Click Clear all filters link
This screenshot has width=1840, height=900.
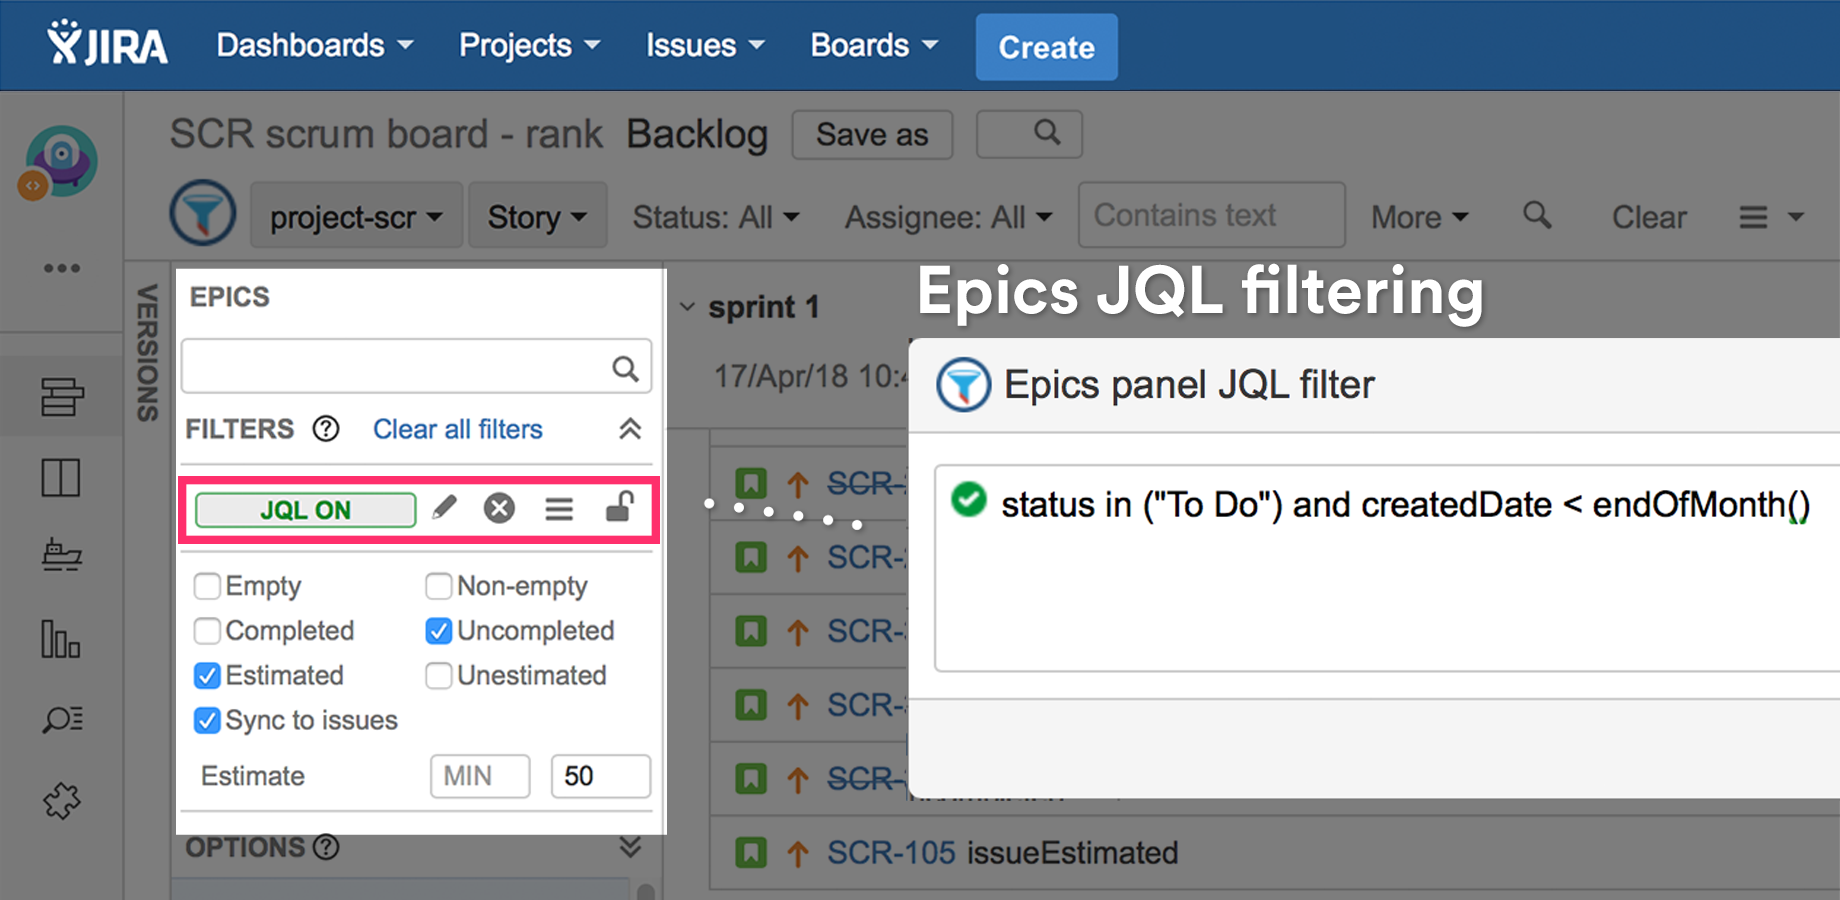458,429
